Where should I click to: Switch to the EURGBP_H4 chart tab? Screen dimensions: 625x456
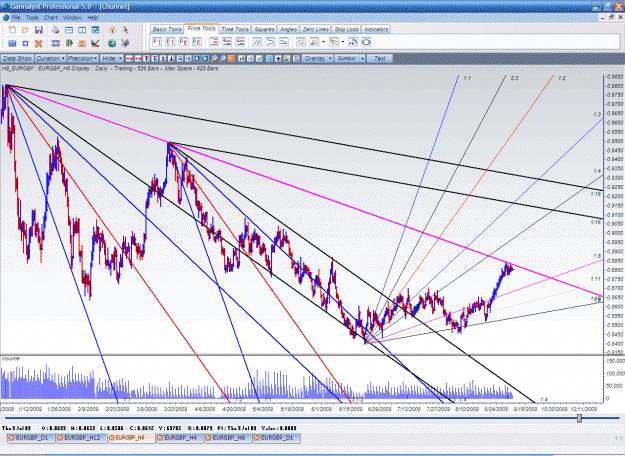coord(180,438)
